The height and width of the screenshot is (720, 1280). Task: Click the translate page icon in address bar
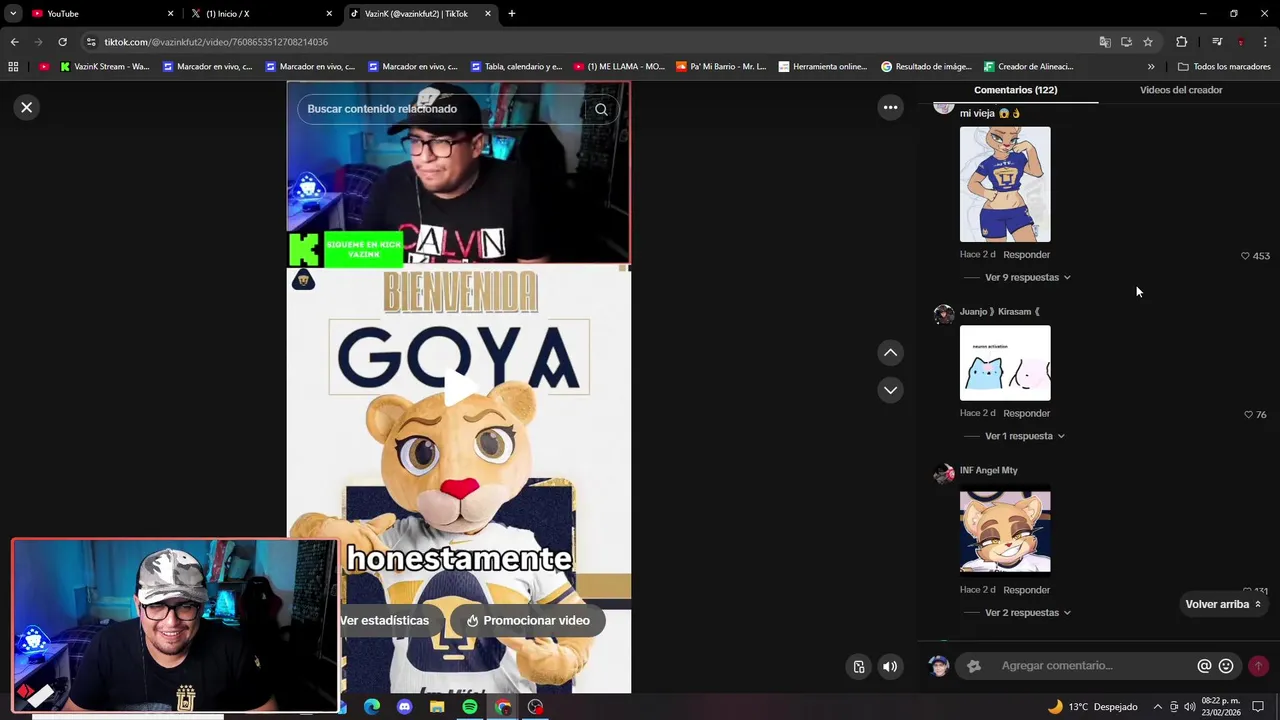1105,42
